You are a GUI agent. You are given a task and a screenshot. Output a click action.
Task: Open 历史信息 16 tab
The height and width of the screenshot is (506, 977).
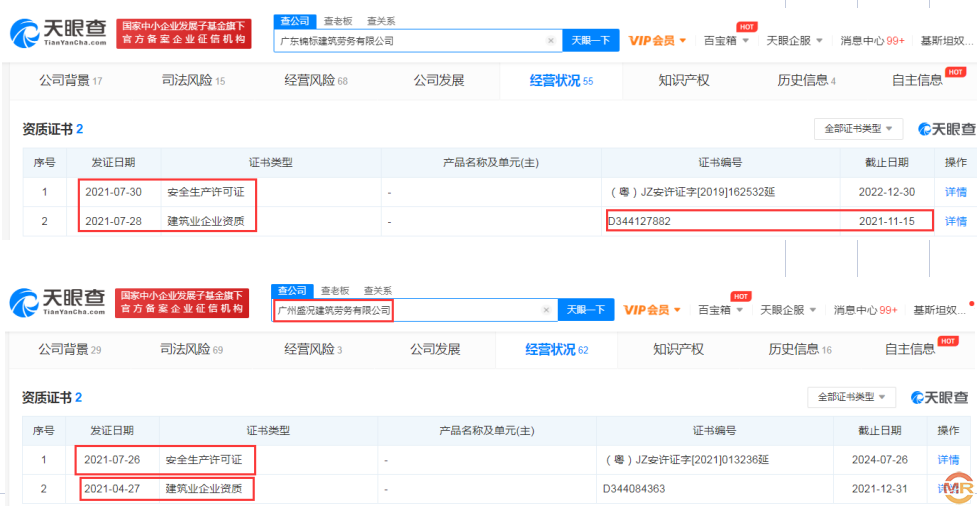(x=800, y=350)
